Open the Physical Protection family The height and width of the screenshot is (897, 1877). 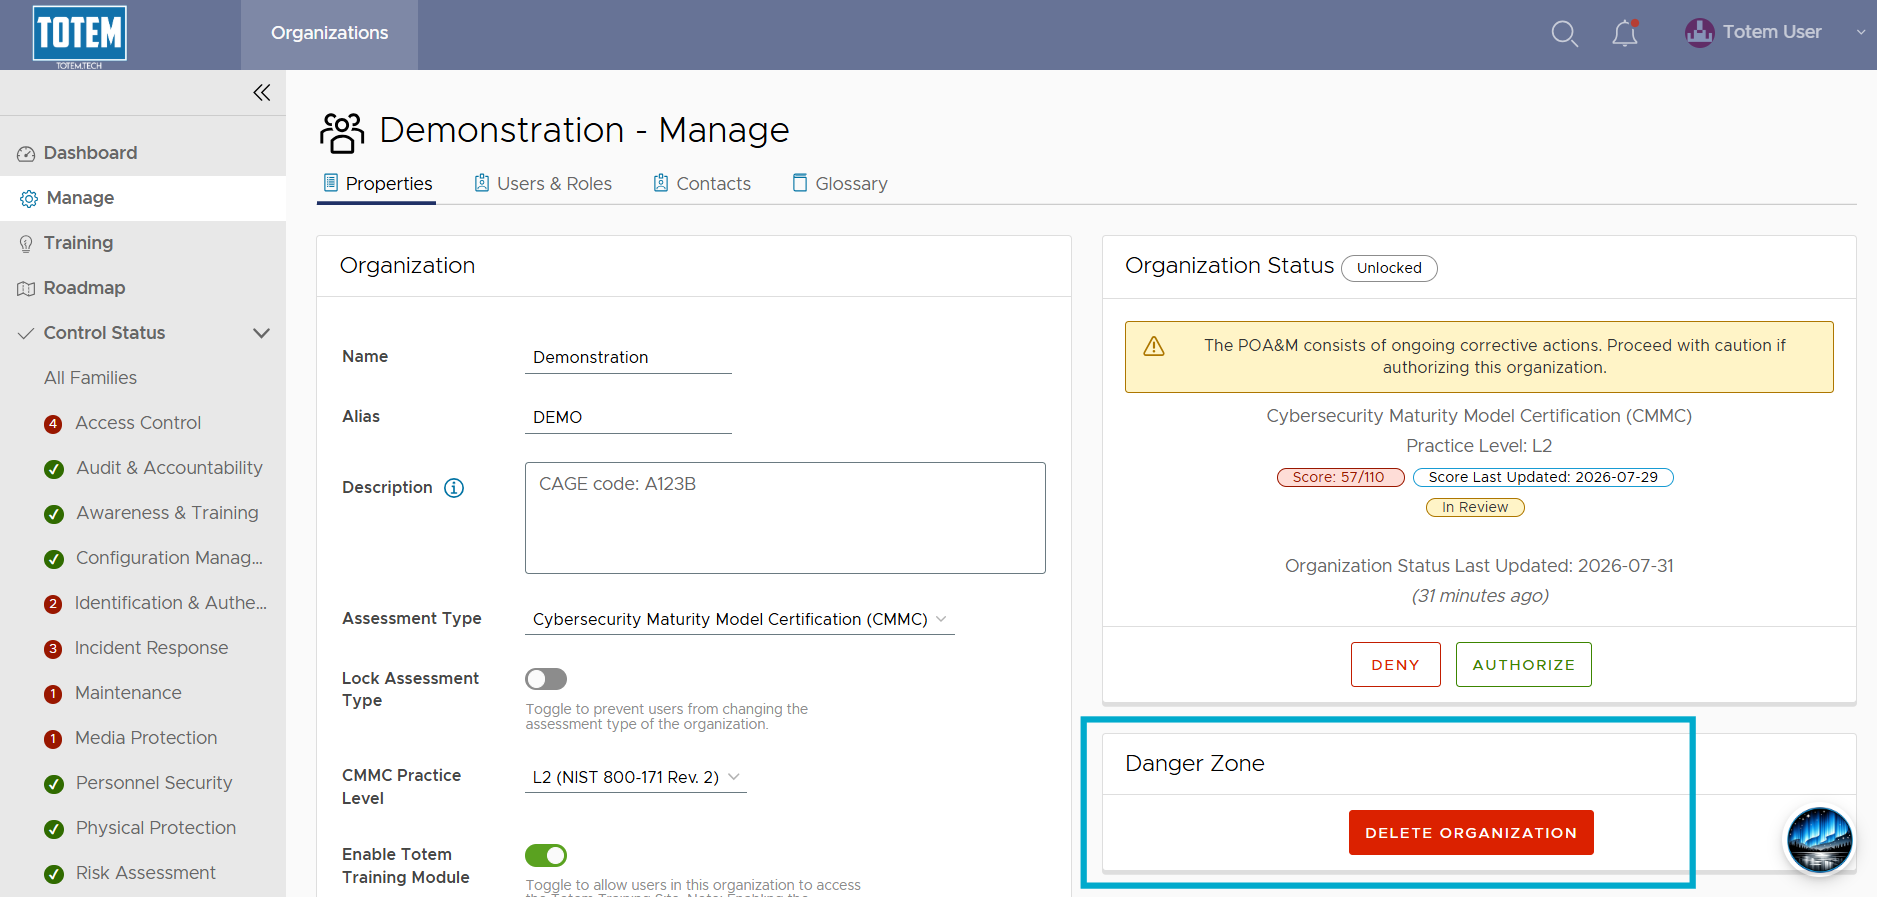[156, 828]
